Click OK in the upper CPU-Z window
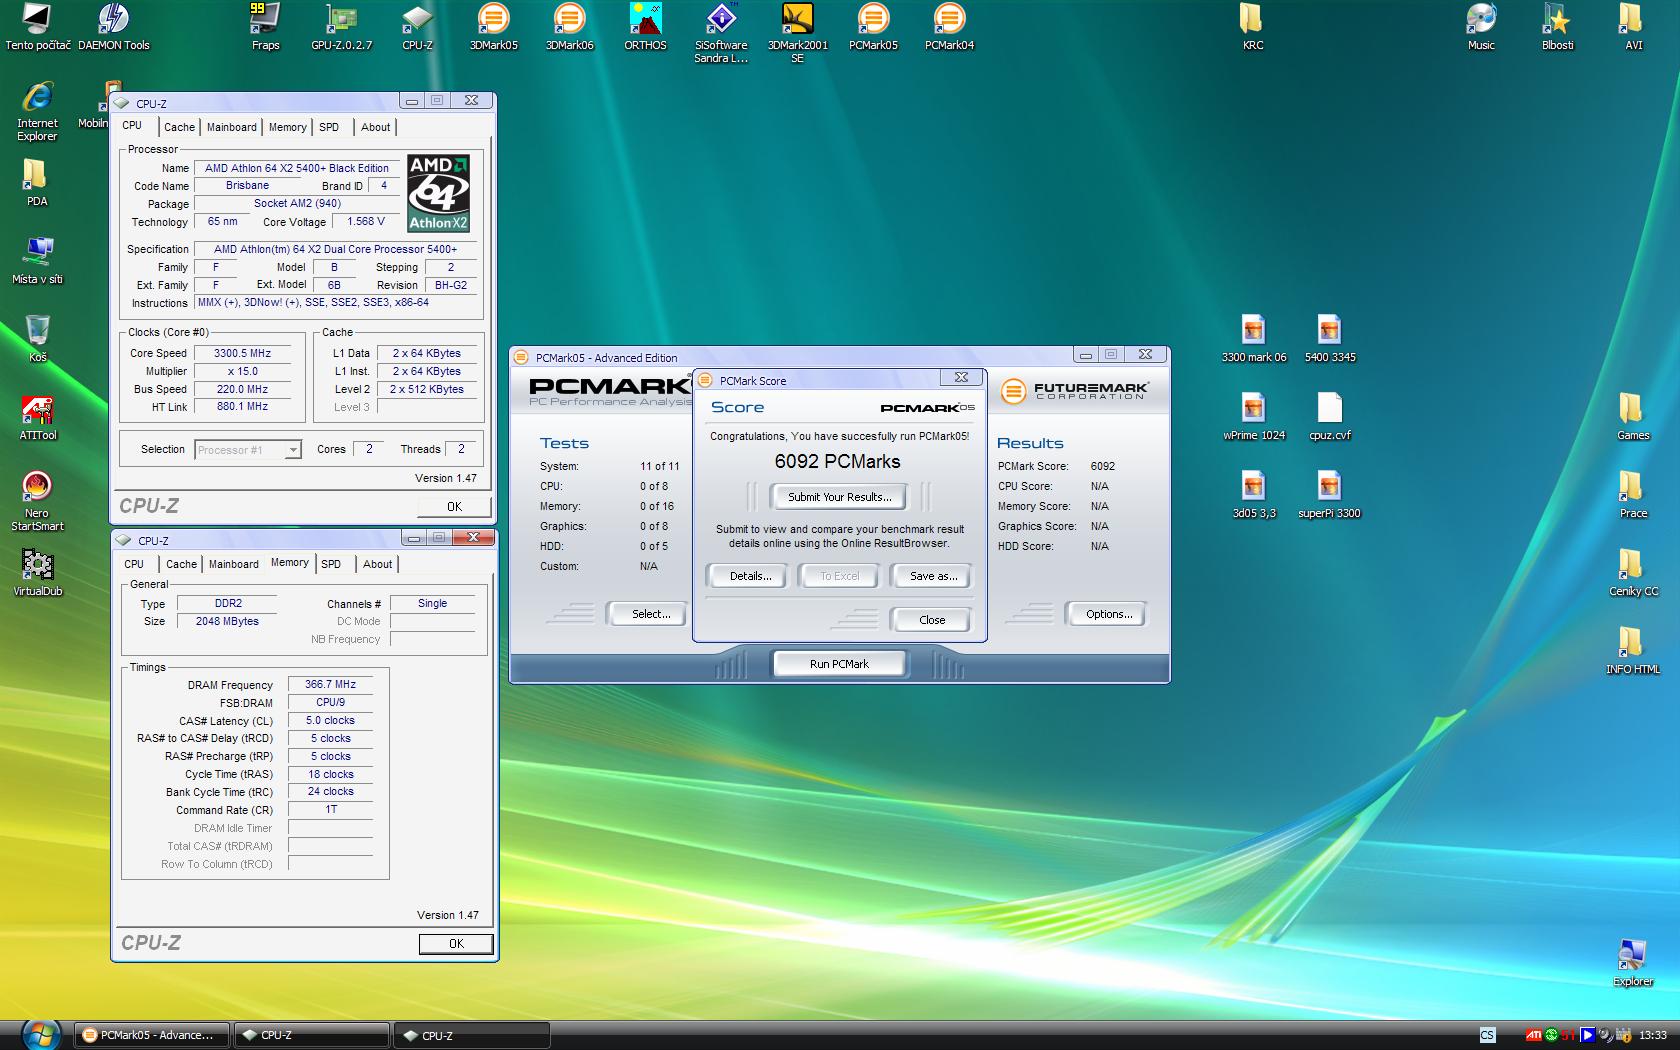Image resolution: width=1680 pixels, height=1050 pixels. pos(454,507)
